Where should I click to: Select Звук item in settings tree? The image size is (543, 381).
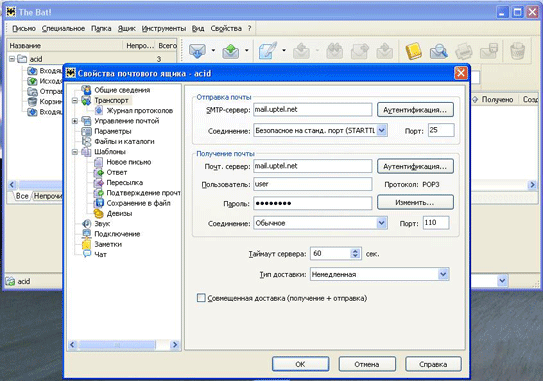(102, 224)
